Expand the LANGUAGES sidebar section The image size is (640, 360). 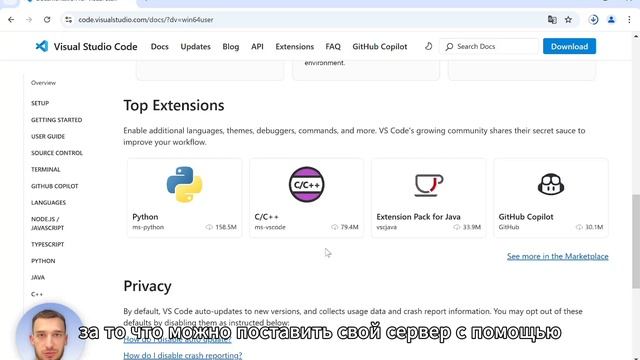(x=48, y=202)
